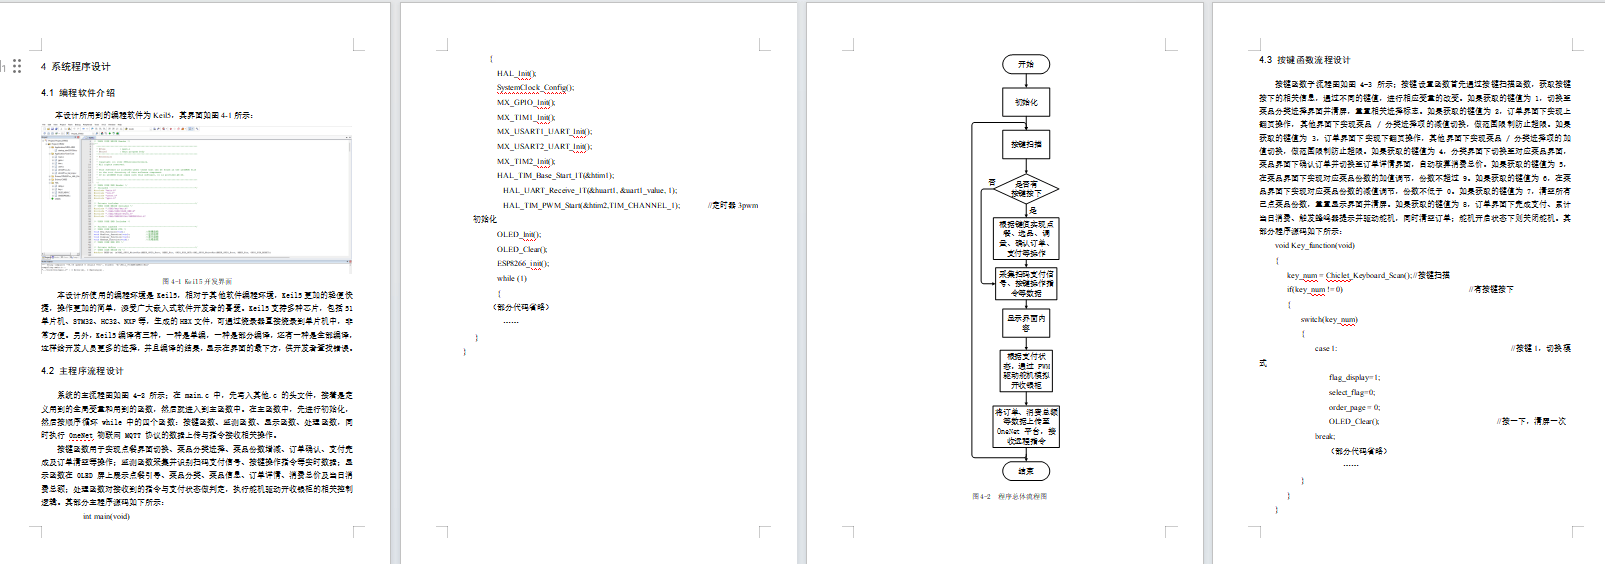The image size is (1605, 564).
Task: Click the flowchart box mentioning PWM
Action: (1026, 371)
